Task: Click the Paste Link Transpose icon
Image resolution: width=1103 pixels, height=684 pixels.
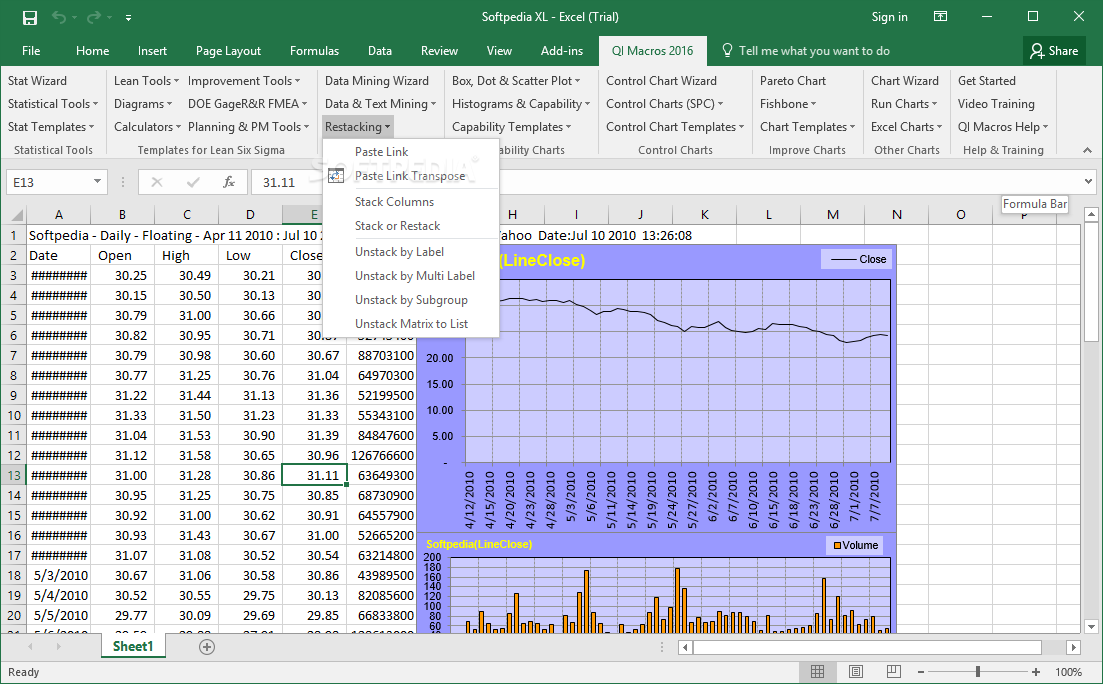Action: 336,176
